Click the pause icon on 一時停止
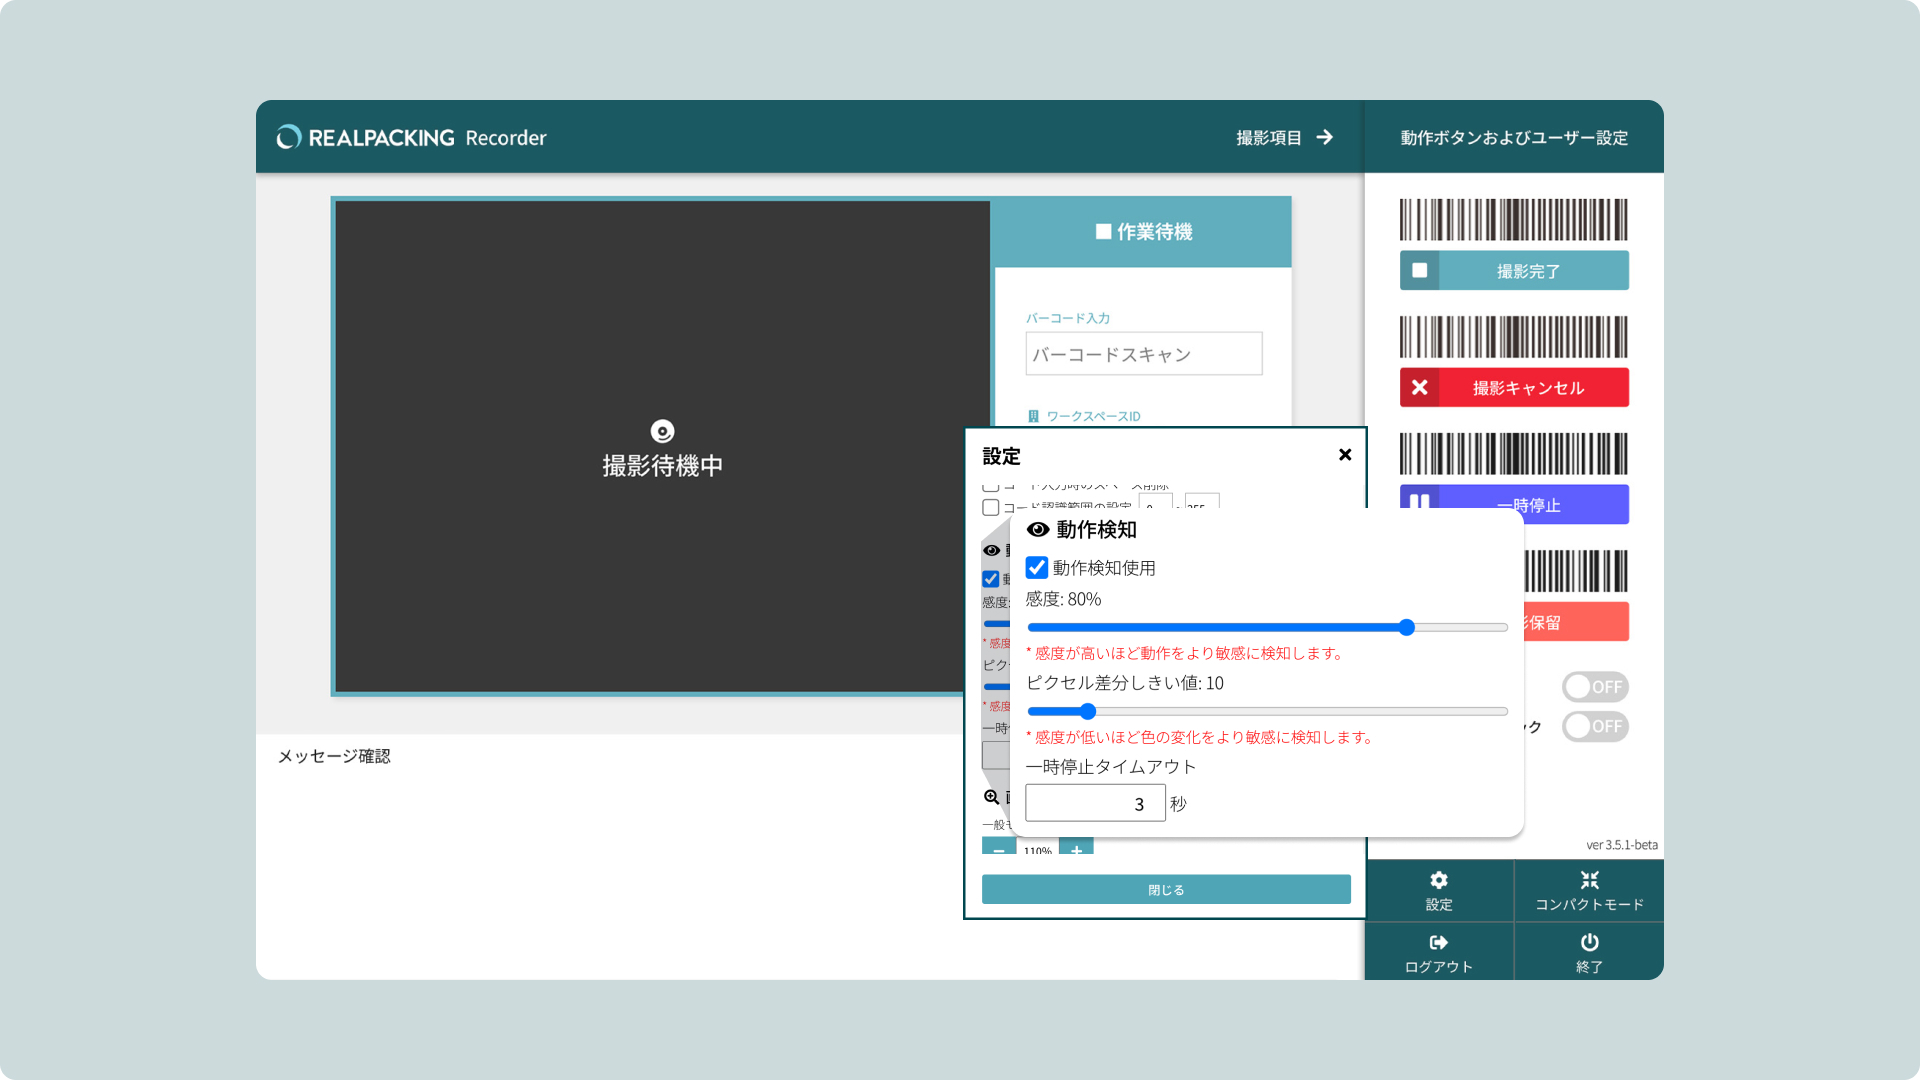Image resolution: width=1920 pixels, height=1080 pixels. 1419,500
